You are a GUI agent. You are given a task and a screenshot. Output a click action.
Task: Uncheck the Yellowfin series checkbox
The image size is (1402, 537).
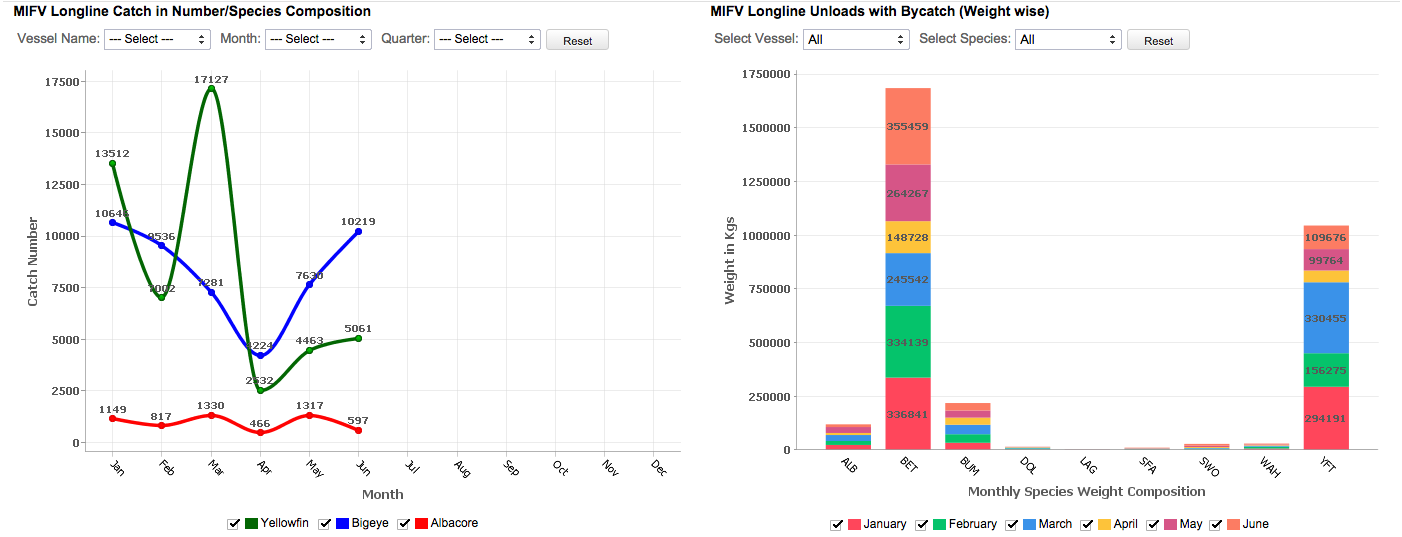(x=234, y=523)
